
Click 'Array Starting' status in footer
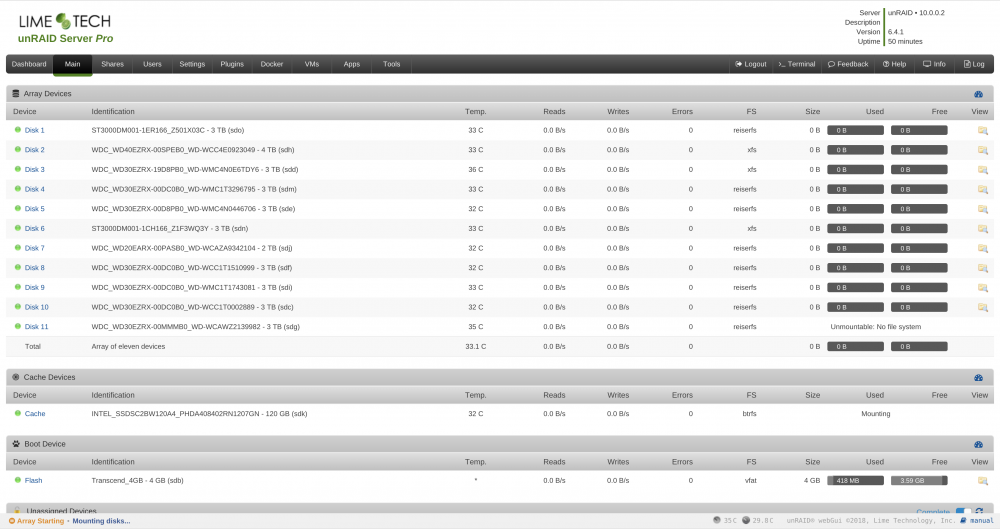(40, 521)
